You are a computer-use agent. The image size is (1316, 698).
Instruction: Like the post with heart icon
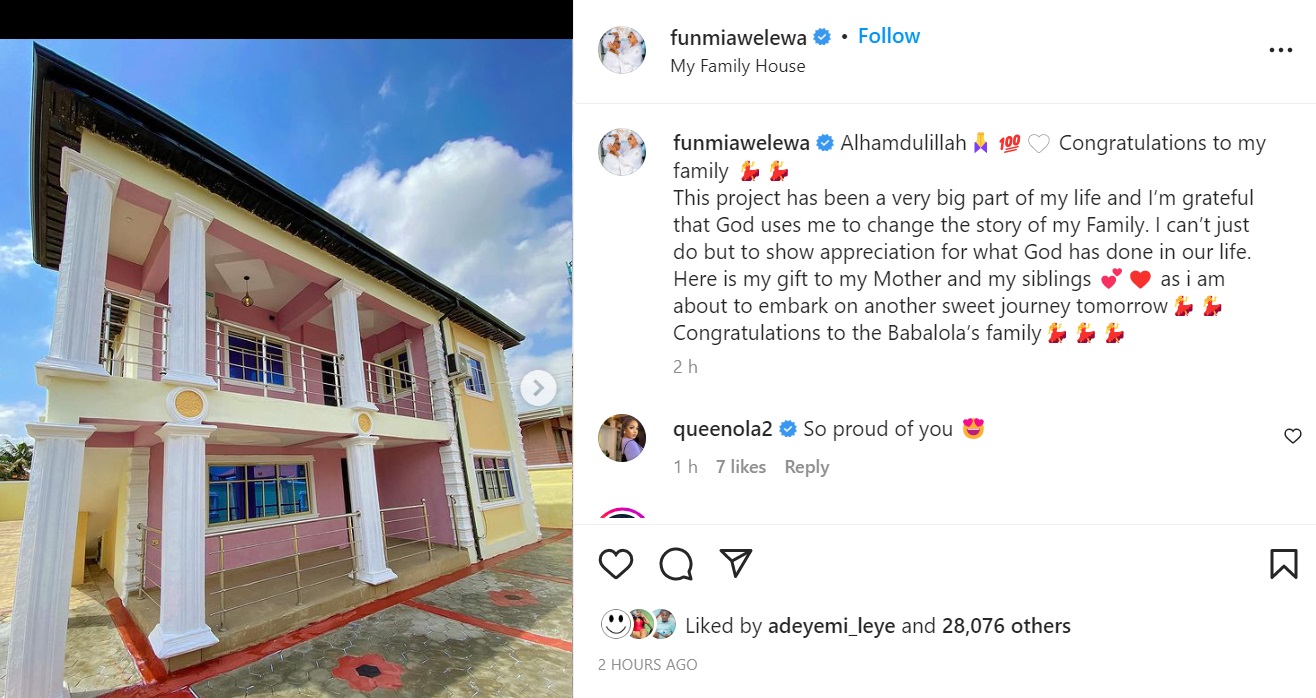click(x=616, y=564)
